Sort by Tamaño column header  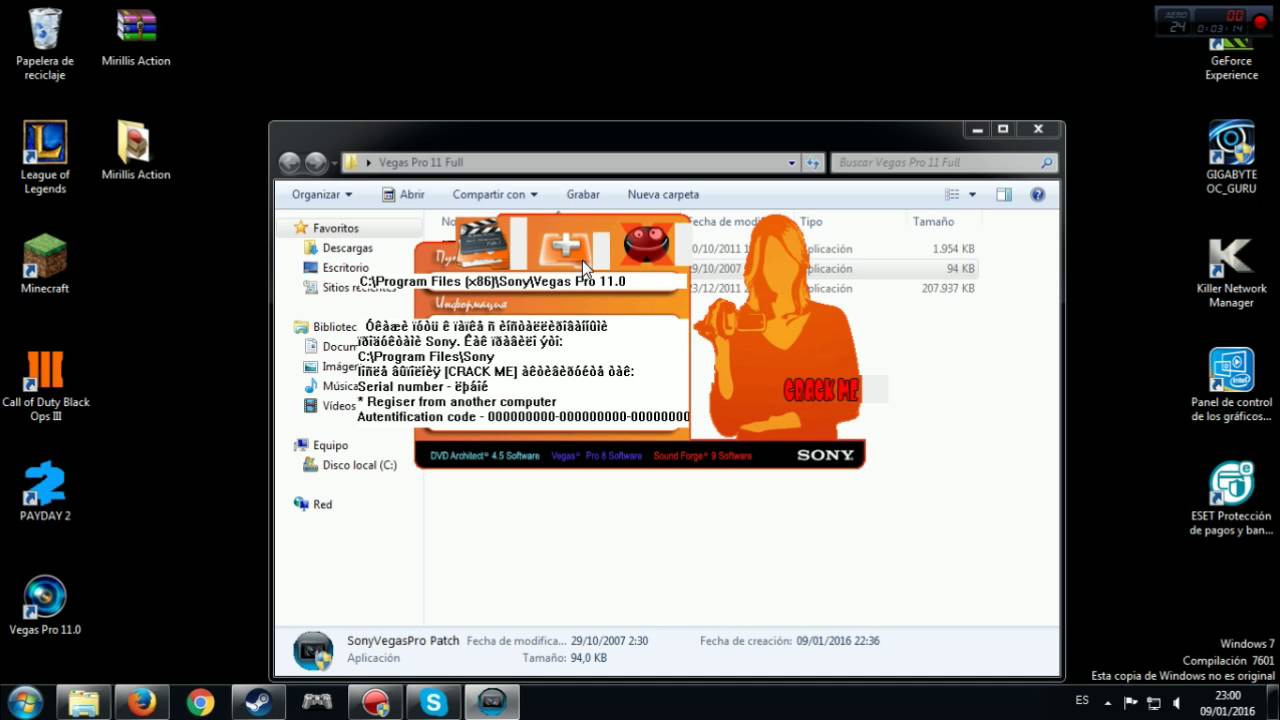pyautogui.click(x=933, y=222)
